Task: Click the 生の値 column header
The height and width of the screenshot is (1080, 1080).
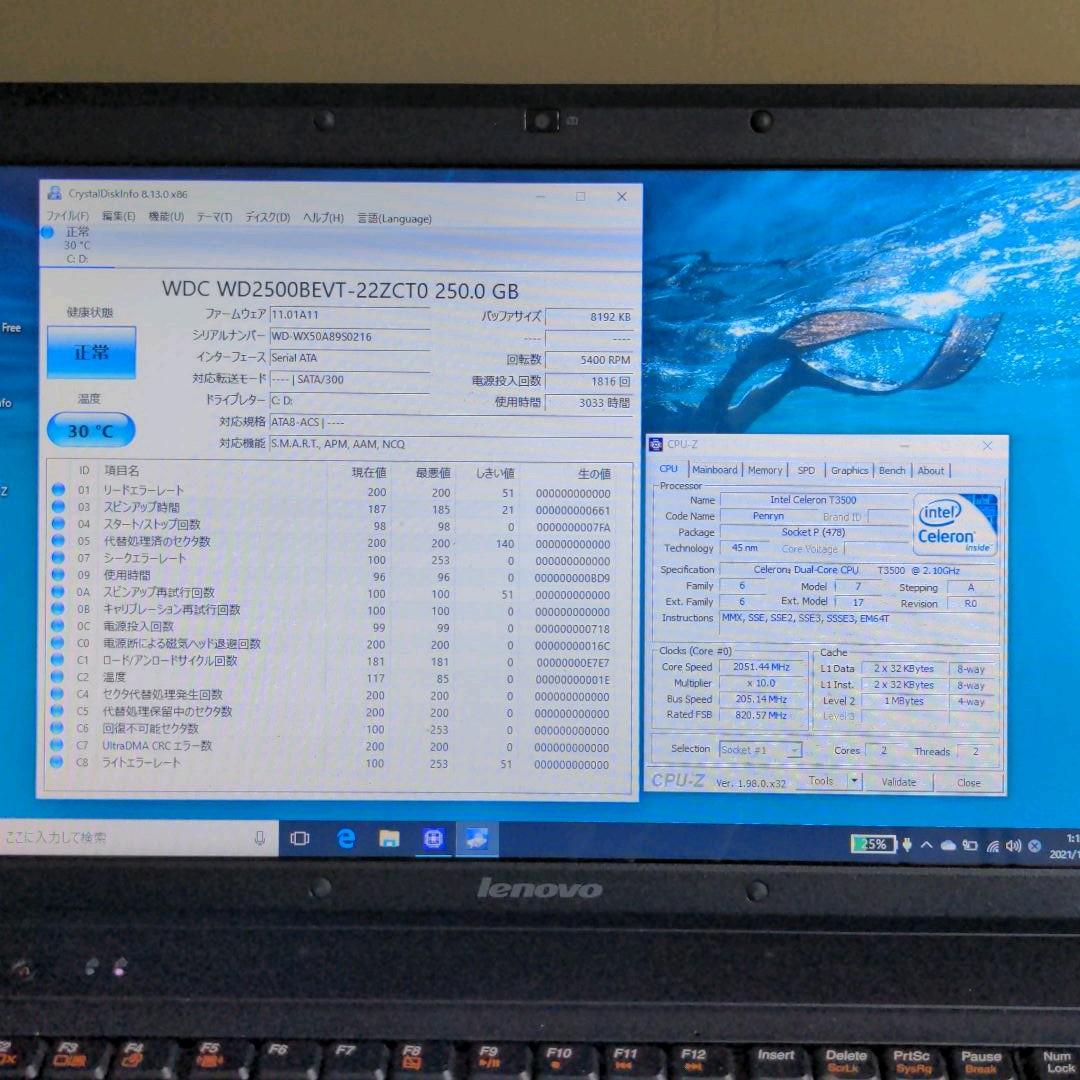Action: pyautogui.click(x=594, y=474)
